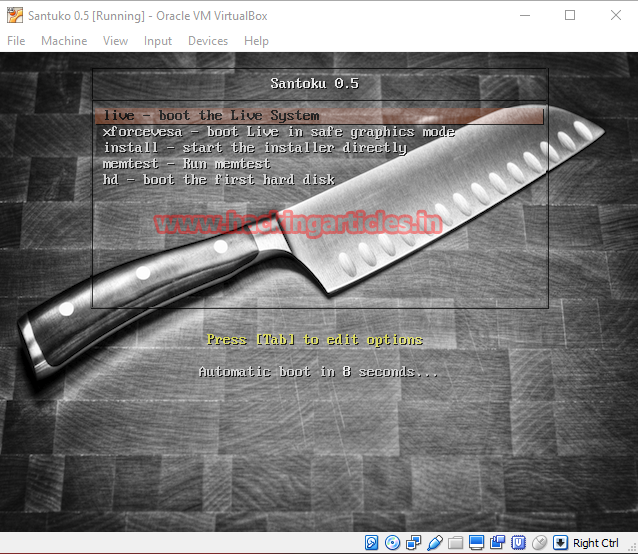Click the 'Automatic boot in 8 seconds' text
The image size is (638, 554).
[x=318, y=372]
